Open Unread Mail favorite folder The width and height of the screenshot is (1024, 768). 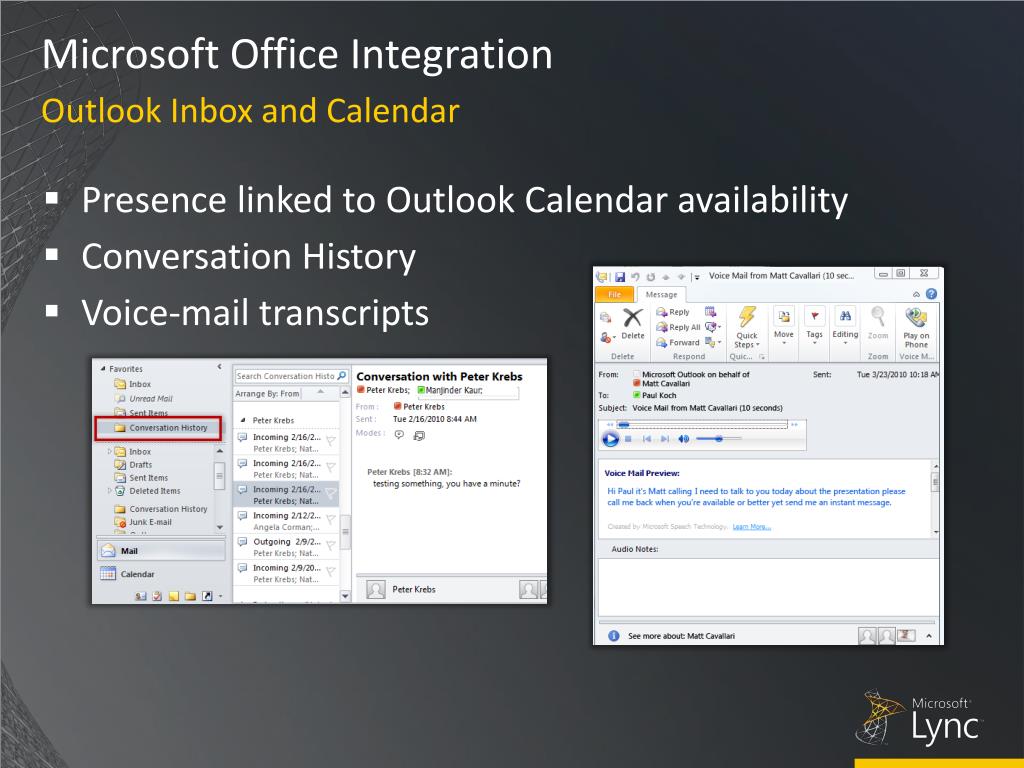pos(144,398)
